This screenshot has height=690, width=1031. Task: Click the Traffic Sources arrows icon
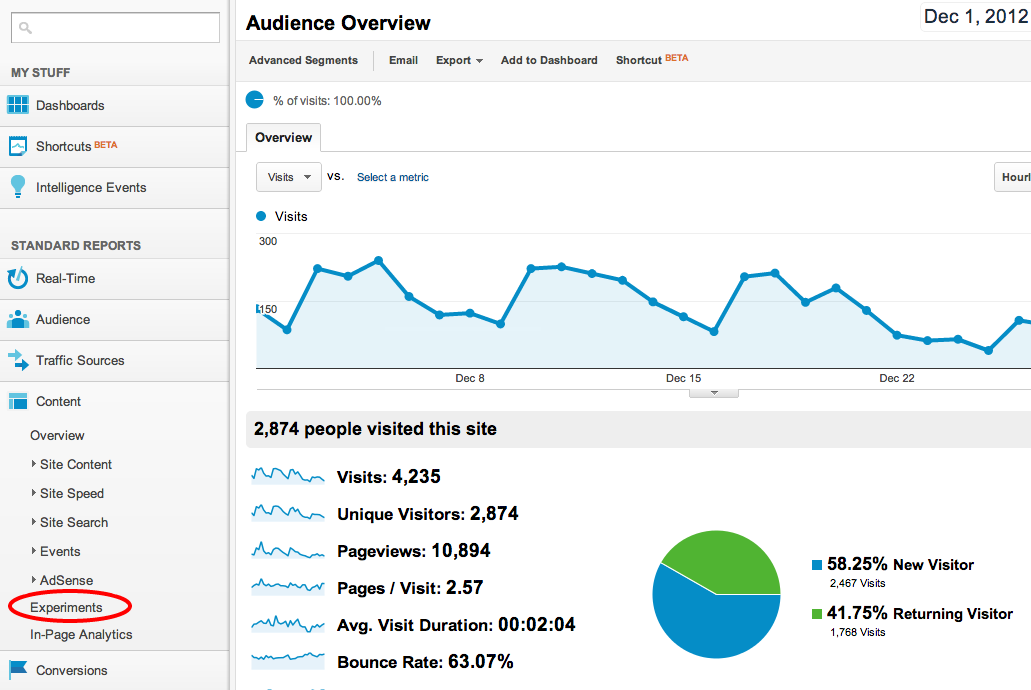[18, 360]
